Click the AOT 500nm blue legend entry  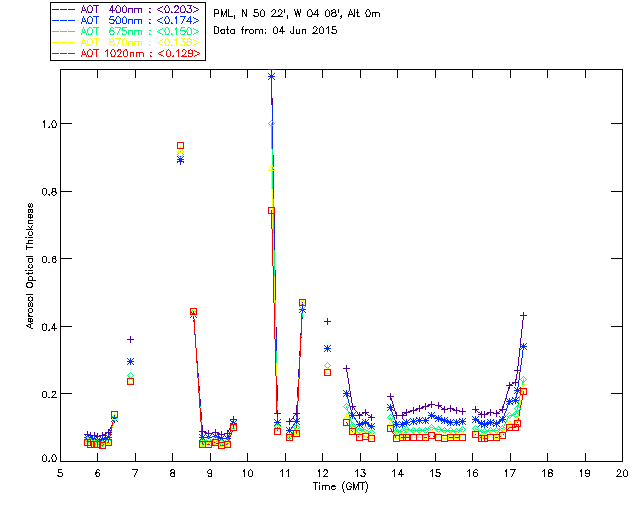coord(126,20)
